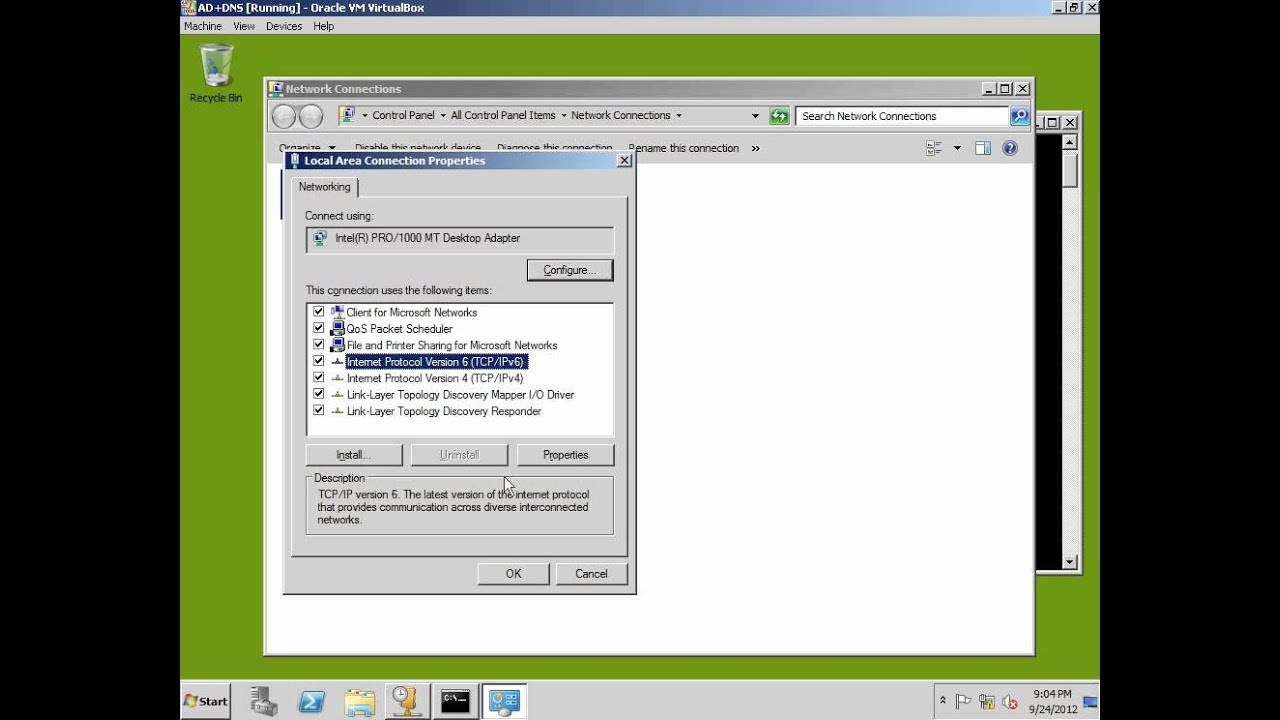Click the Local Area Connection Properties title icon
Image resolution: width=1280 pixels, height=720 pixels.
pos(295,160)
